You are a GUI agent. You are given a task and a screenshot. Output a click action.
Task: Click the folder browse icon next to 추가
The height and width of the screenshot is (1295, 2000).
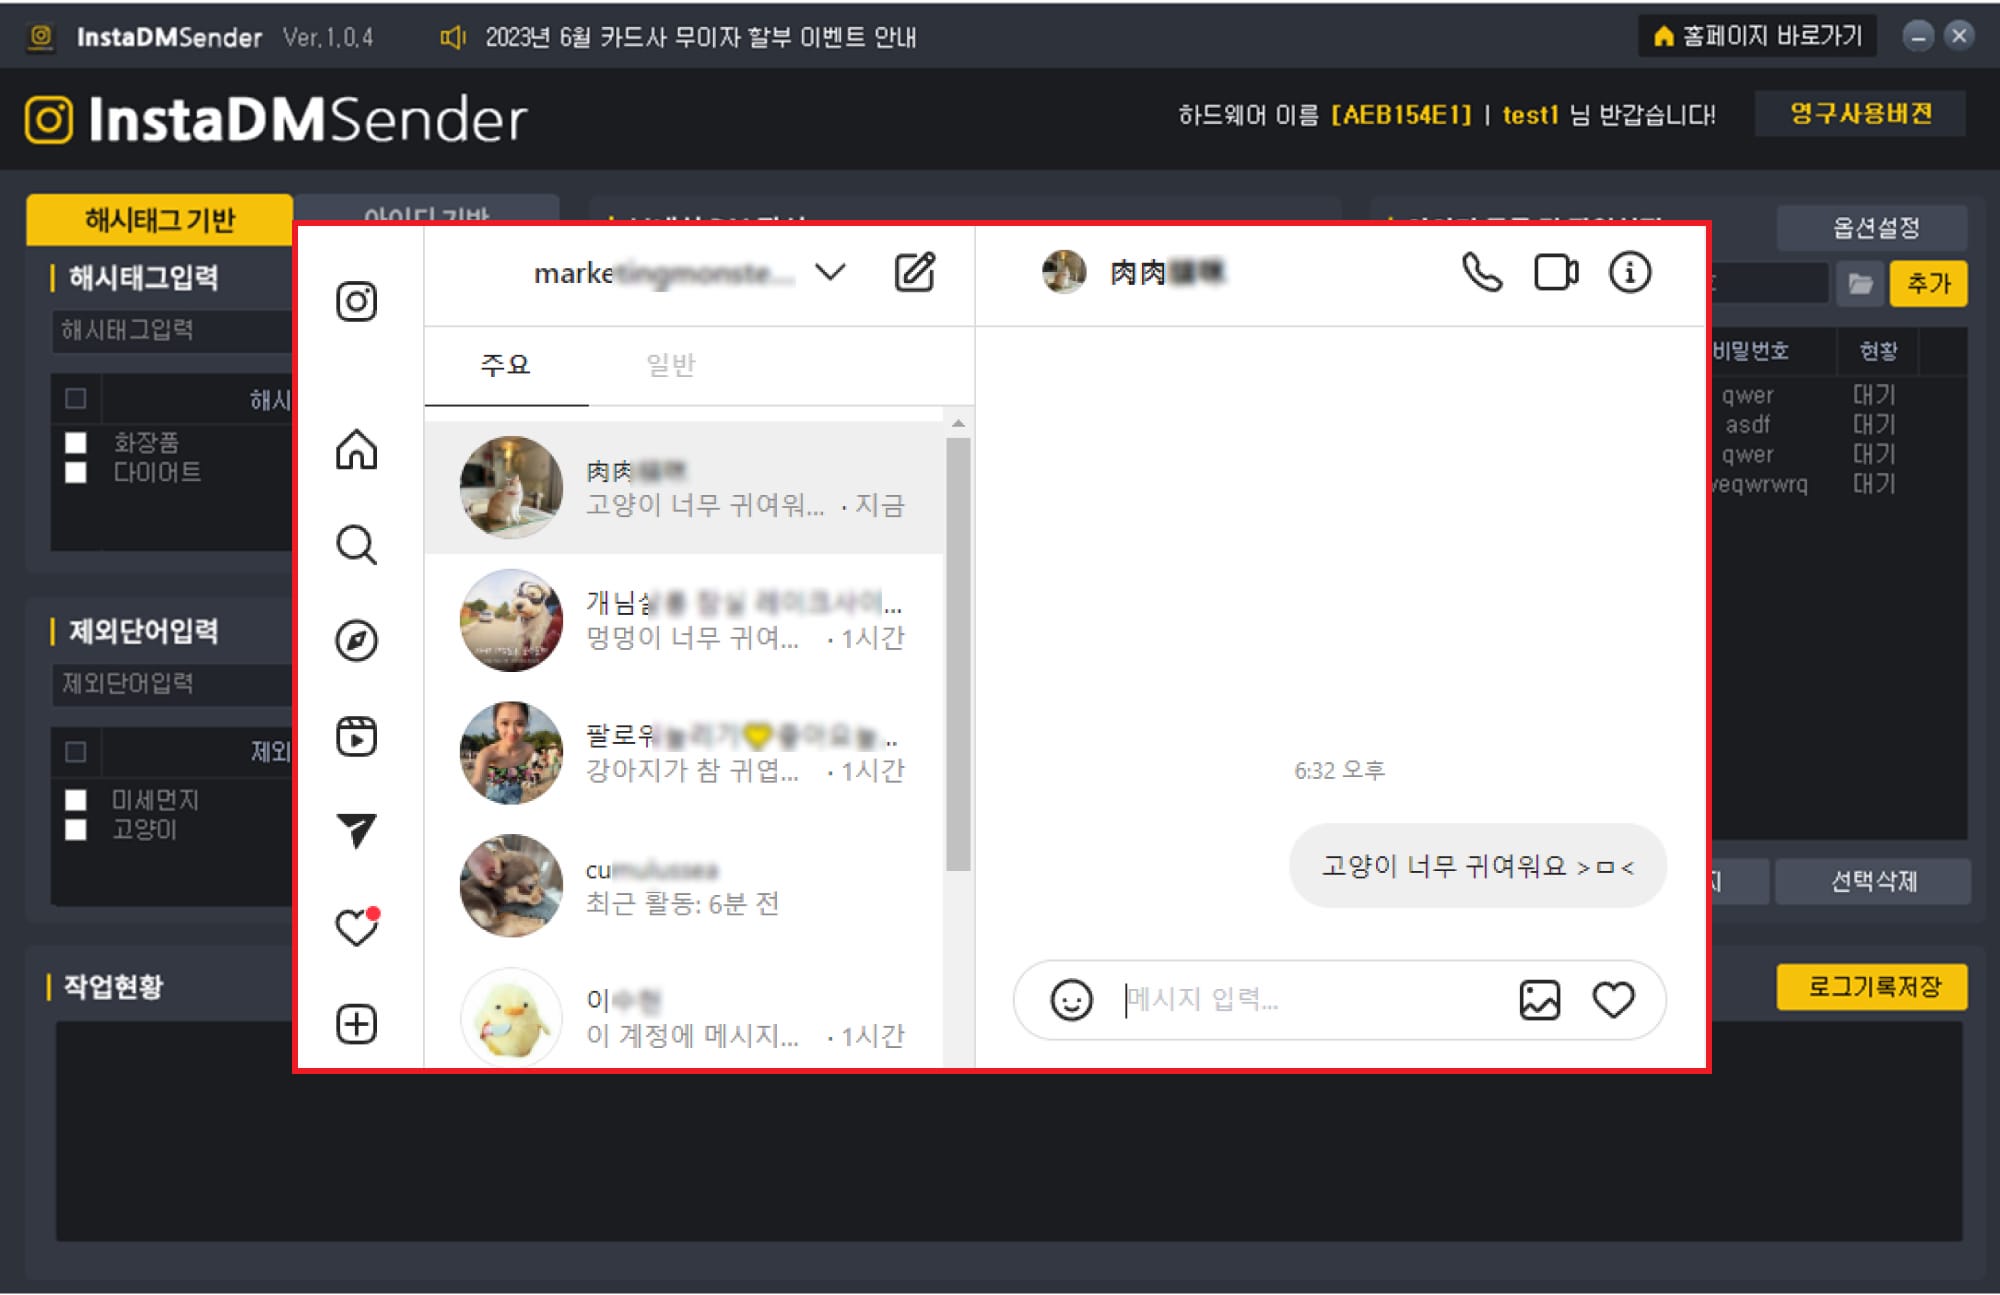[x=1860, y=284]
